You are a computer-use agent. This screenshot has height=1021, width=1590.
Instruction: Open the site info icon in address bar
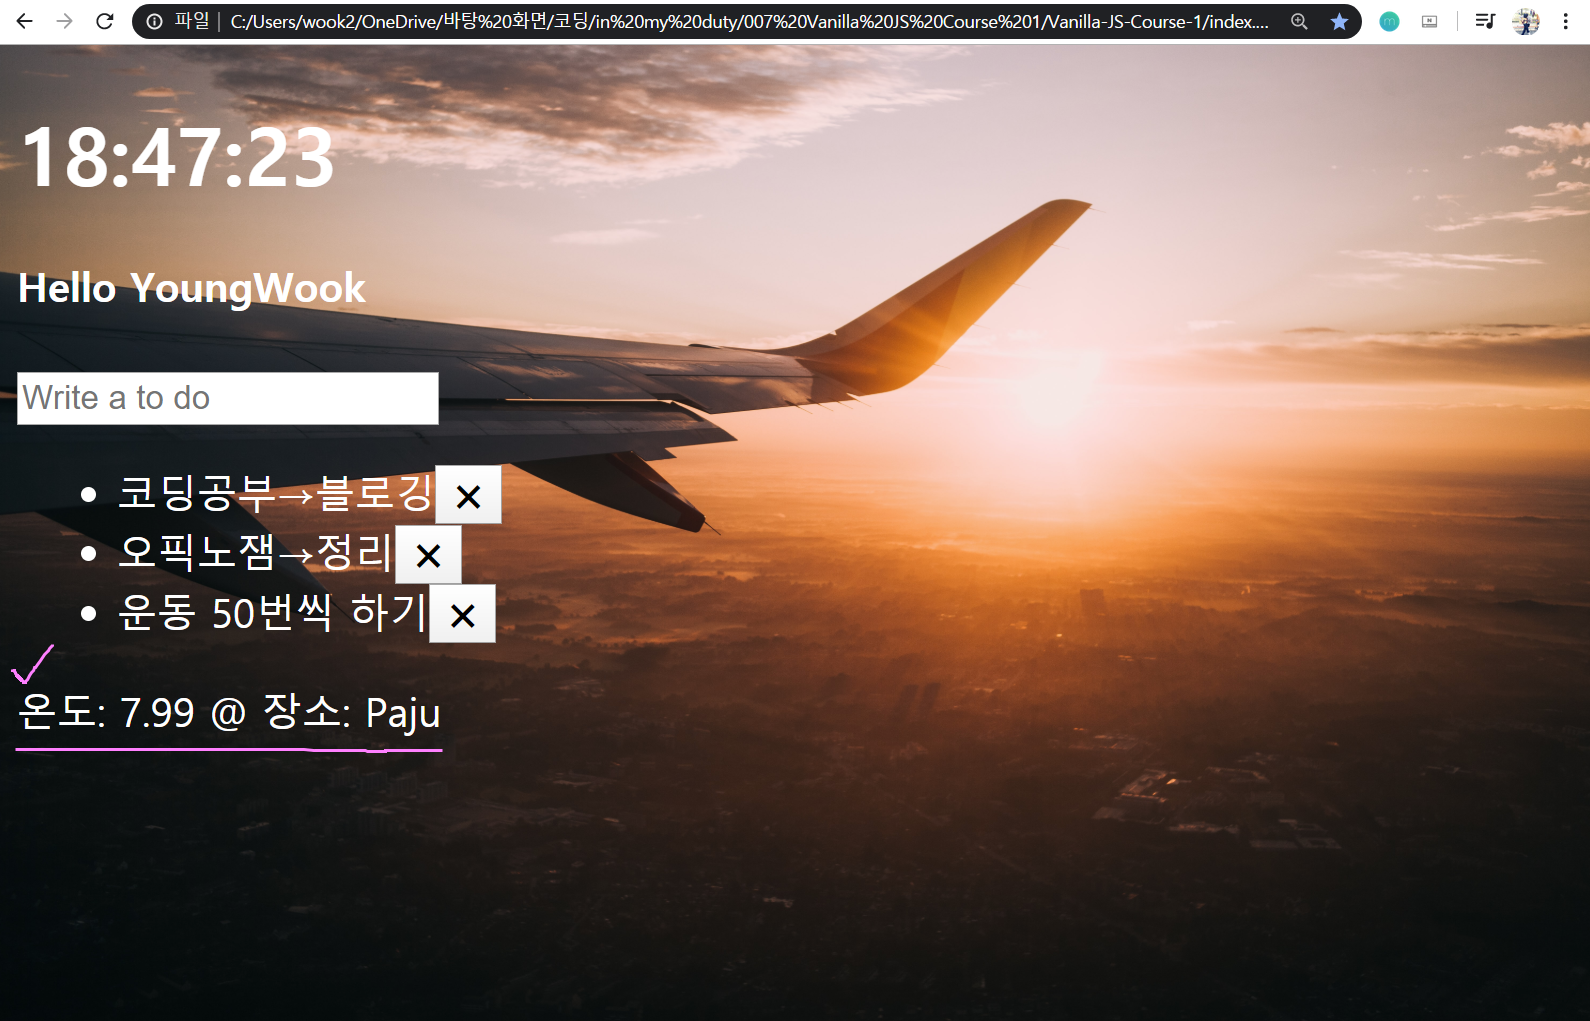[x=154, y=21]
